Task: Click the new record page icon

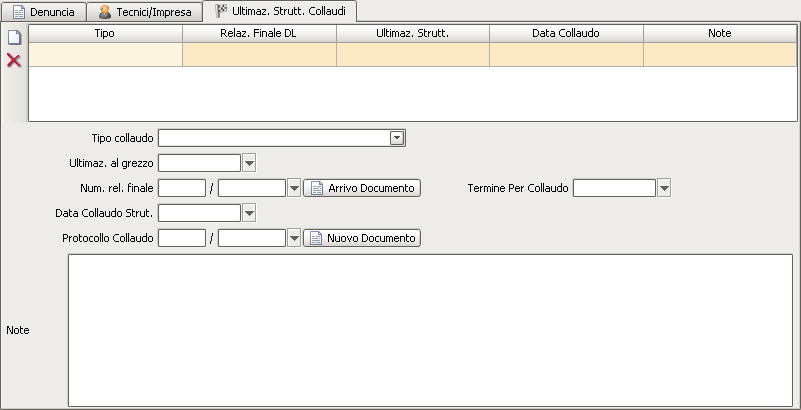Action: [x=14, y=37]
